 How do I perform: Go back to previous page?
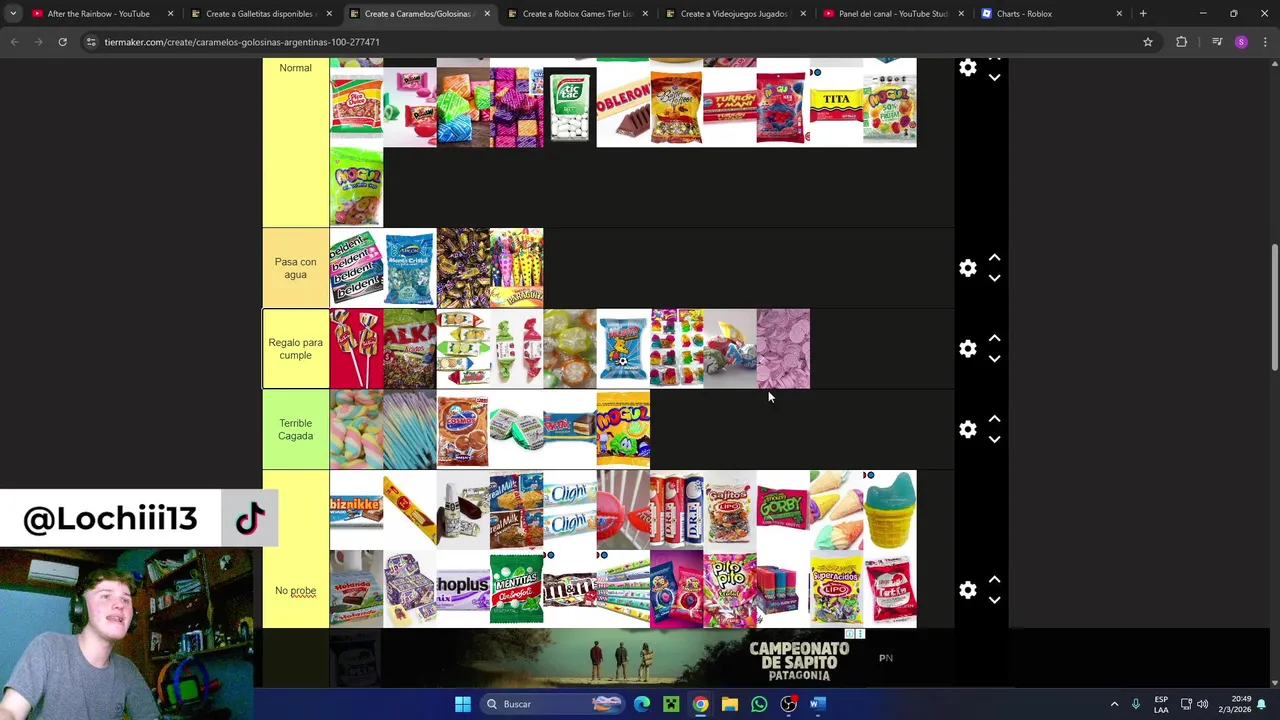coord(14,42)
